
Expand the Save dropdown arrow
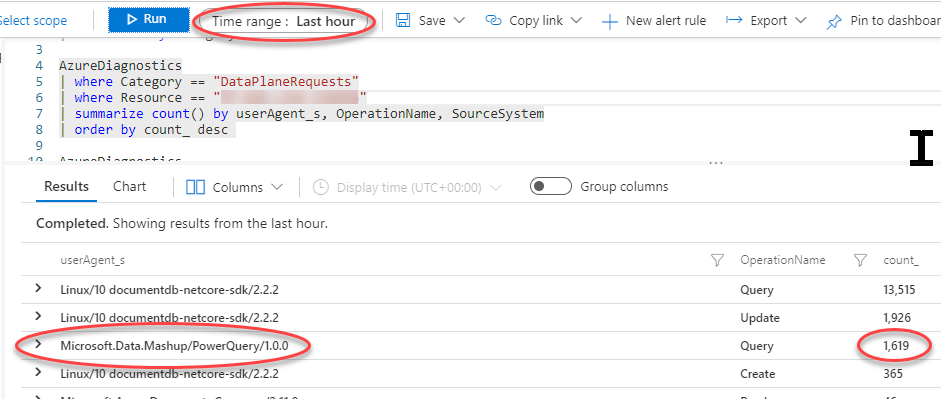click(x=459, y=20)
